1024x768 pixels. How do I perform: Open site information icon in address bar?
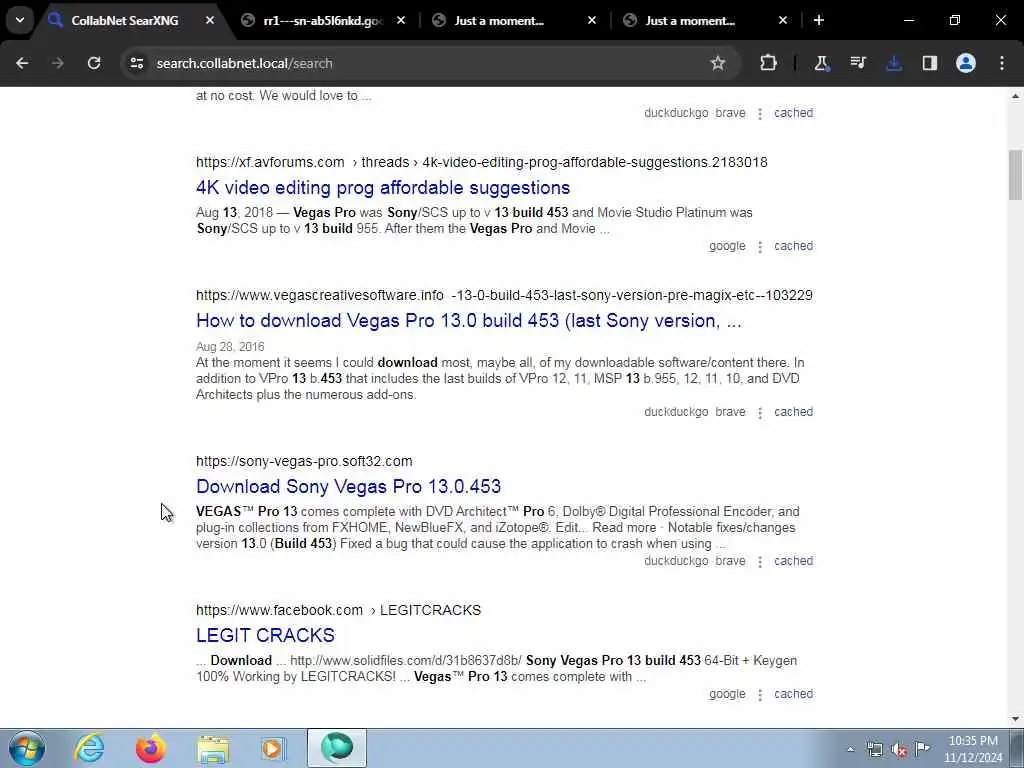[136, 63]
